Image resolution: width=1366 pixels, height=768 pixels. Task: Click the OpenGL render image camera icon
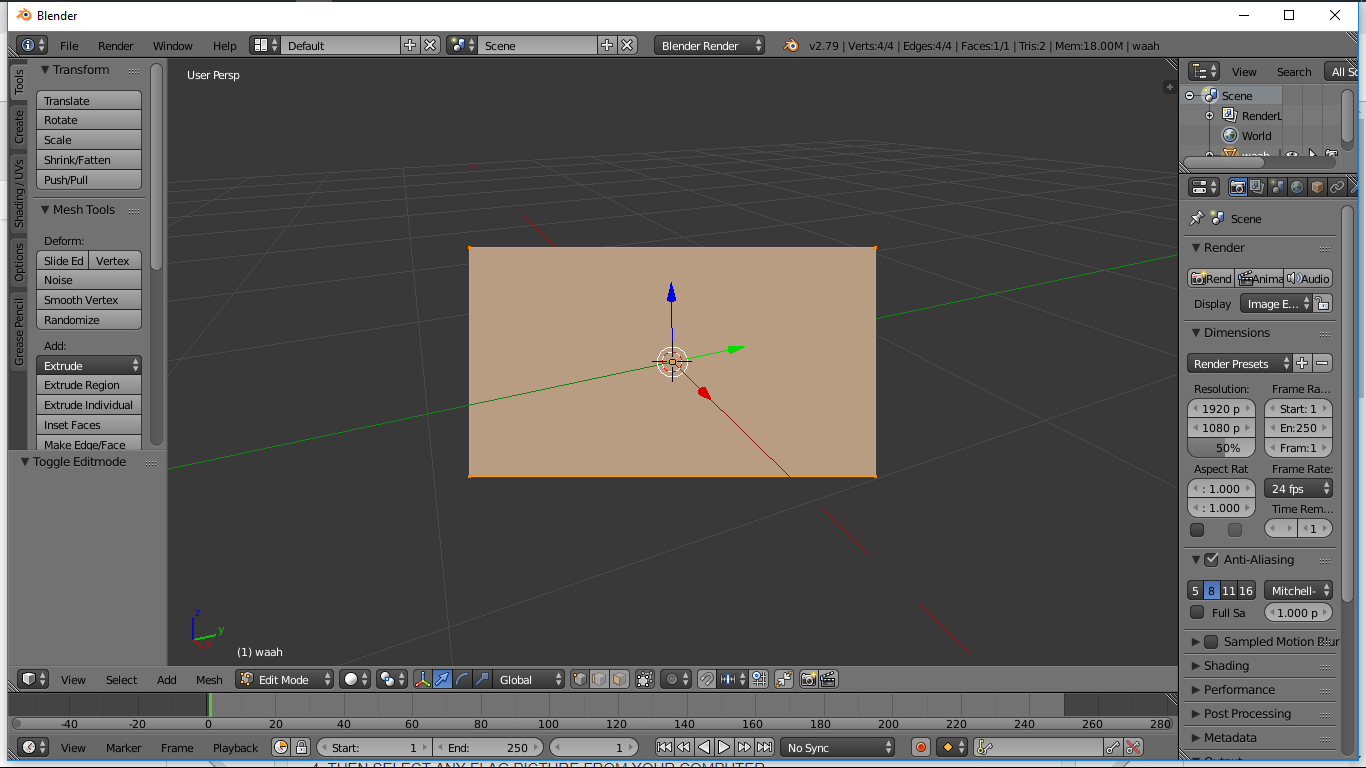point(808,679)
